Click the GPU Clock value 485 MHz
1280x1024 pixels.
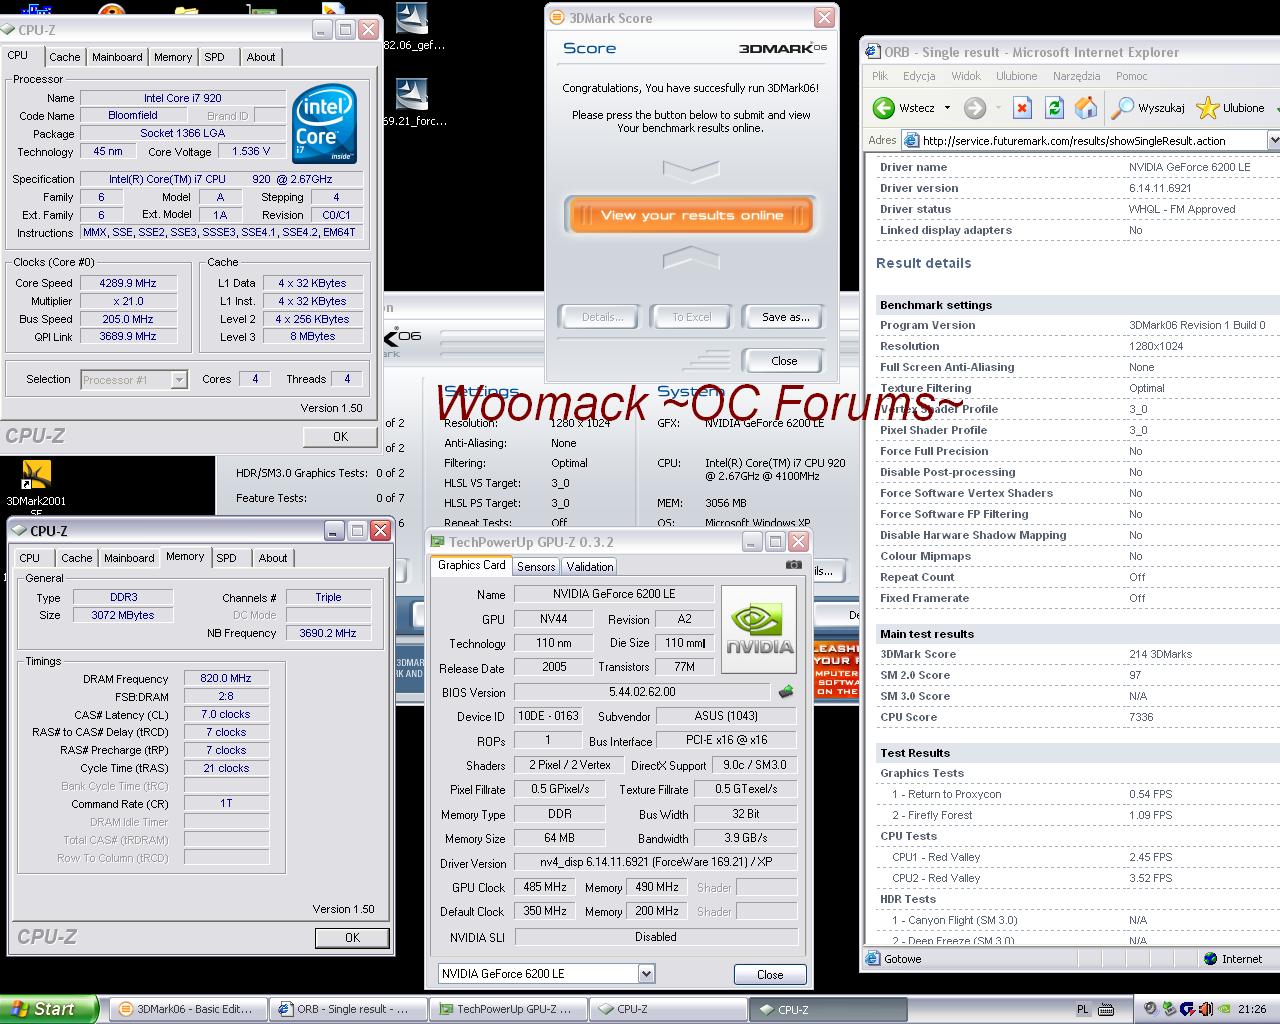(x=544, y=887)
